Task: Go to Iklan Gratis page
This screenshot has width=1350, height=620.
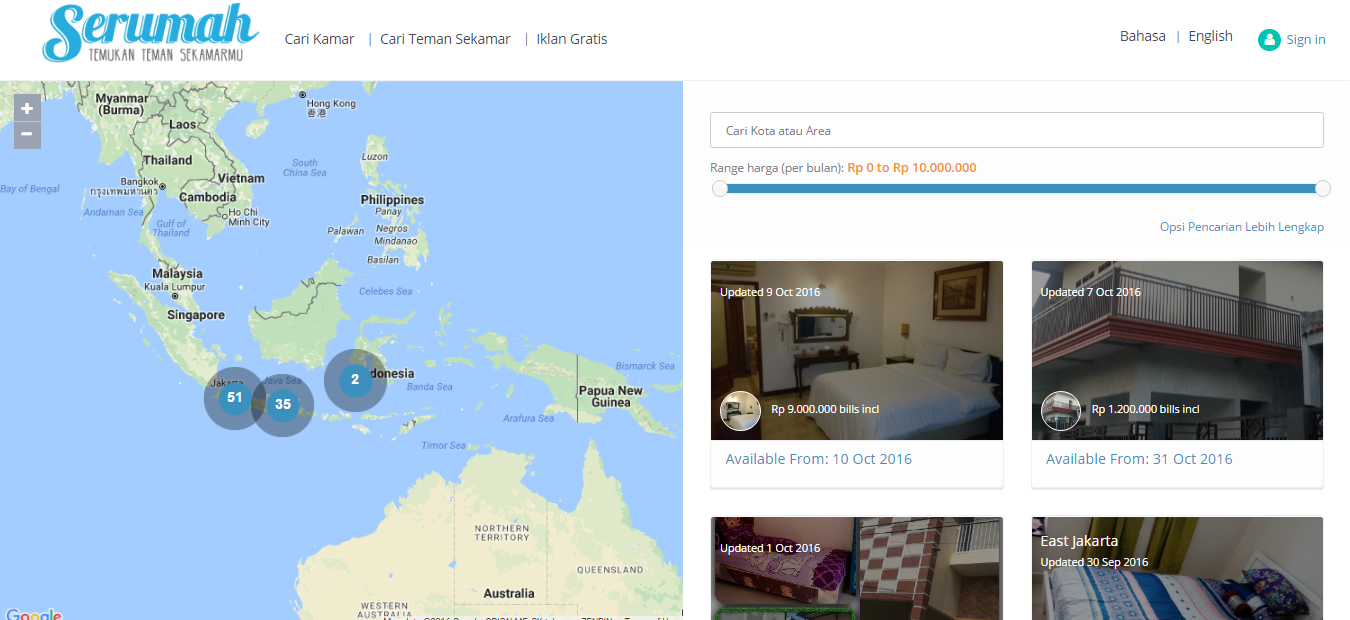Action: (x=572, y=39)
